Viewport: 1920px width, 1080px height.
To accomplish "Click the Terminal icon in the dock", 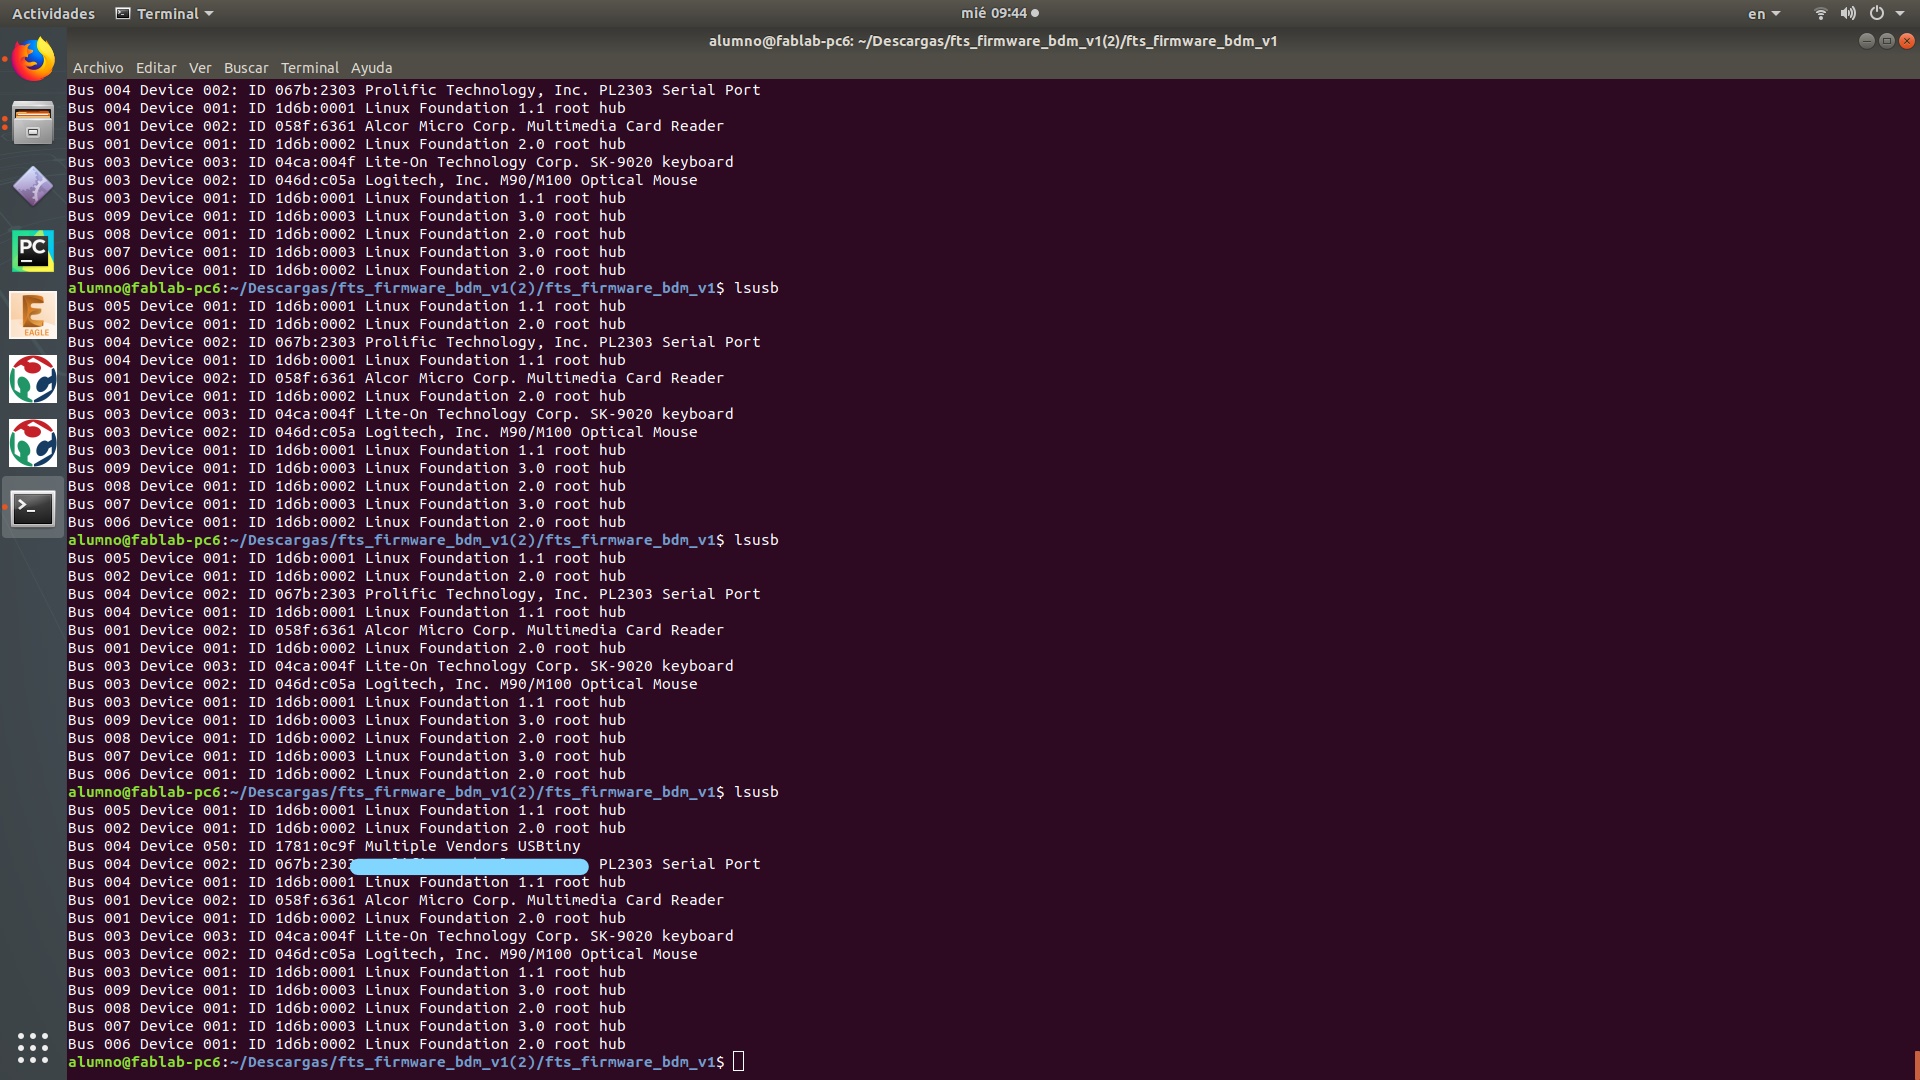I will click(x=33, y=508).
